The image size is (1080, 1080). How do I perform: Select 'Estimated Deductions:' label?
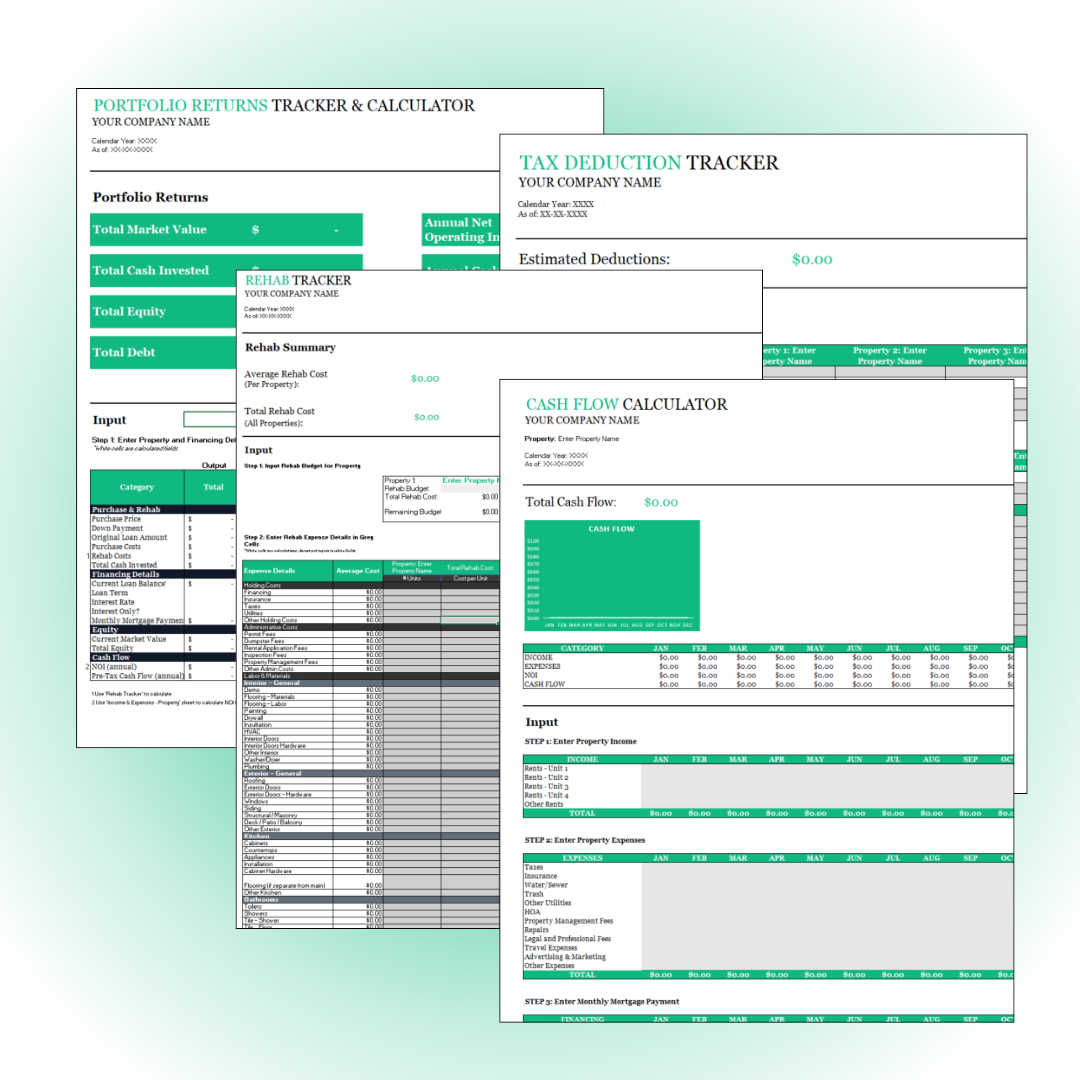[594, 259]
